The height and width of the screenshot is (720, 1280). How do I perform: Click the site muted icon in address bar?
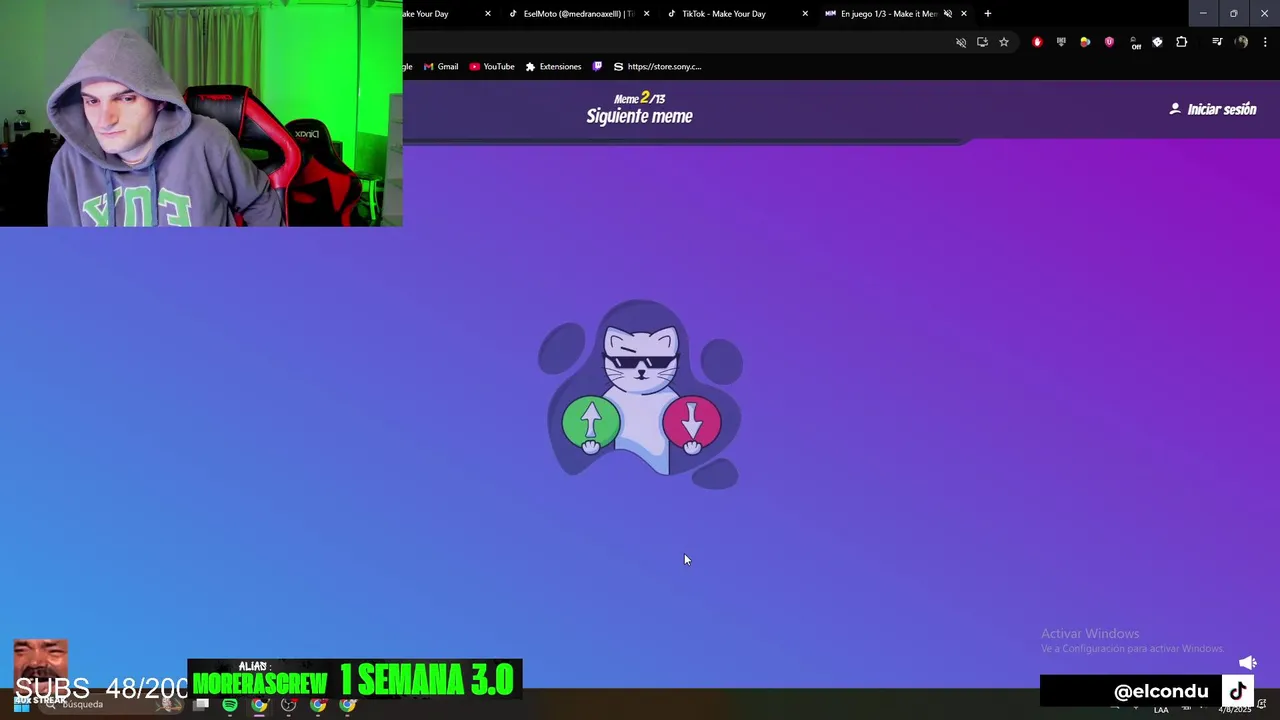961,42
